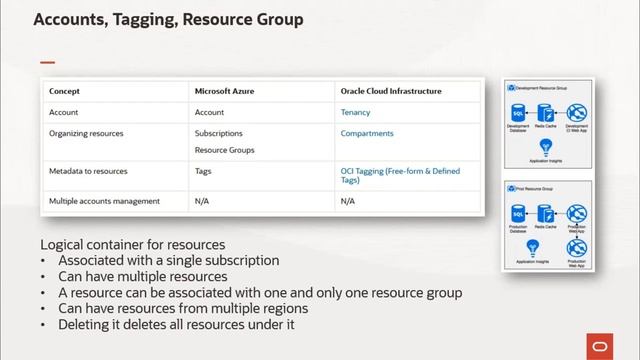Click 'N/A' in the Microsoft Azure column
The height and width of the screenshot is (360, 640).
coord(202,201)
